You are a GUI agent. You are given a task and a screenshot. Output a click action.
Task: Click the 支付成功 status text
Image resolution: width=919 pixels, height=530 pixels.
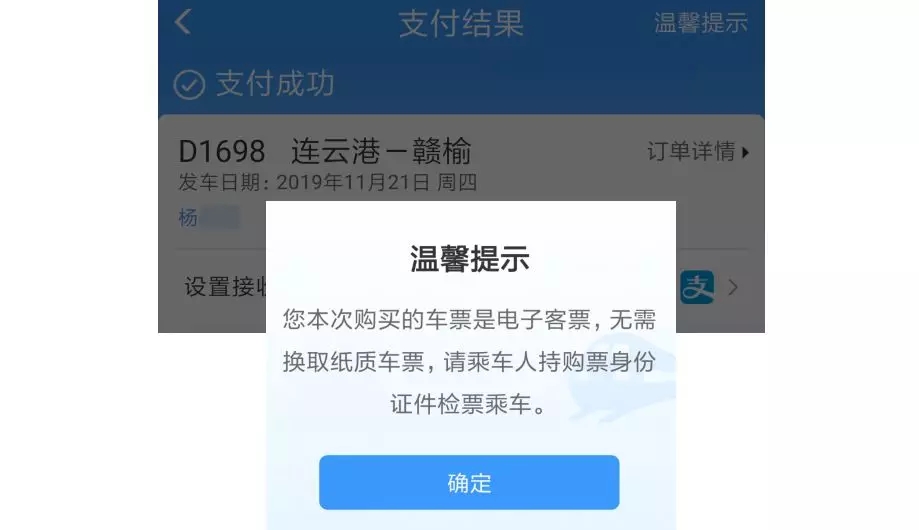[275, 83]
